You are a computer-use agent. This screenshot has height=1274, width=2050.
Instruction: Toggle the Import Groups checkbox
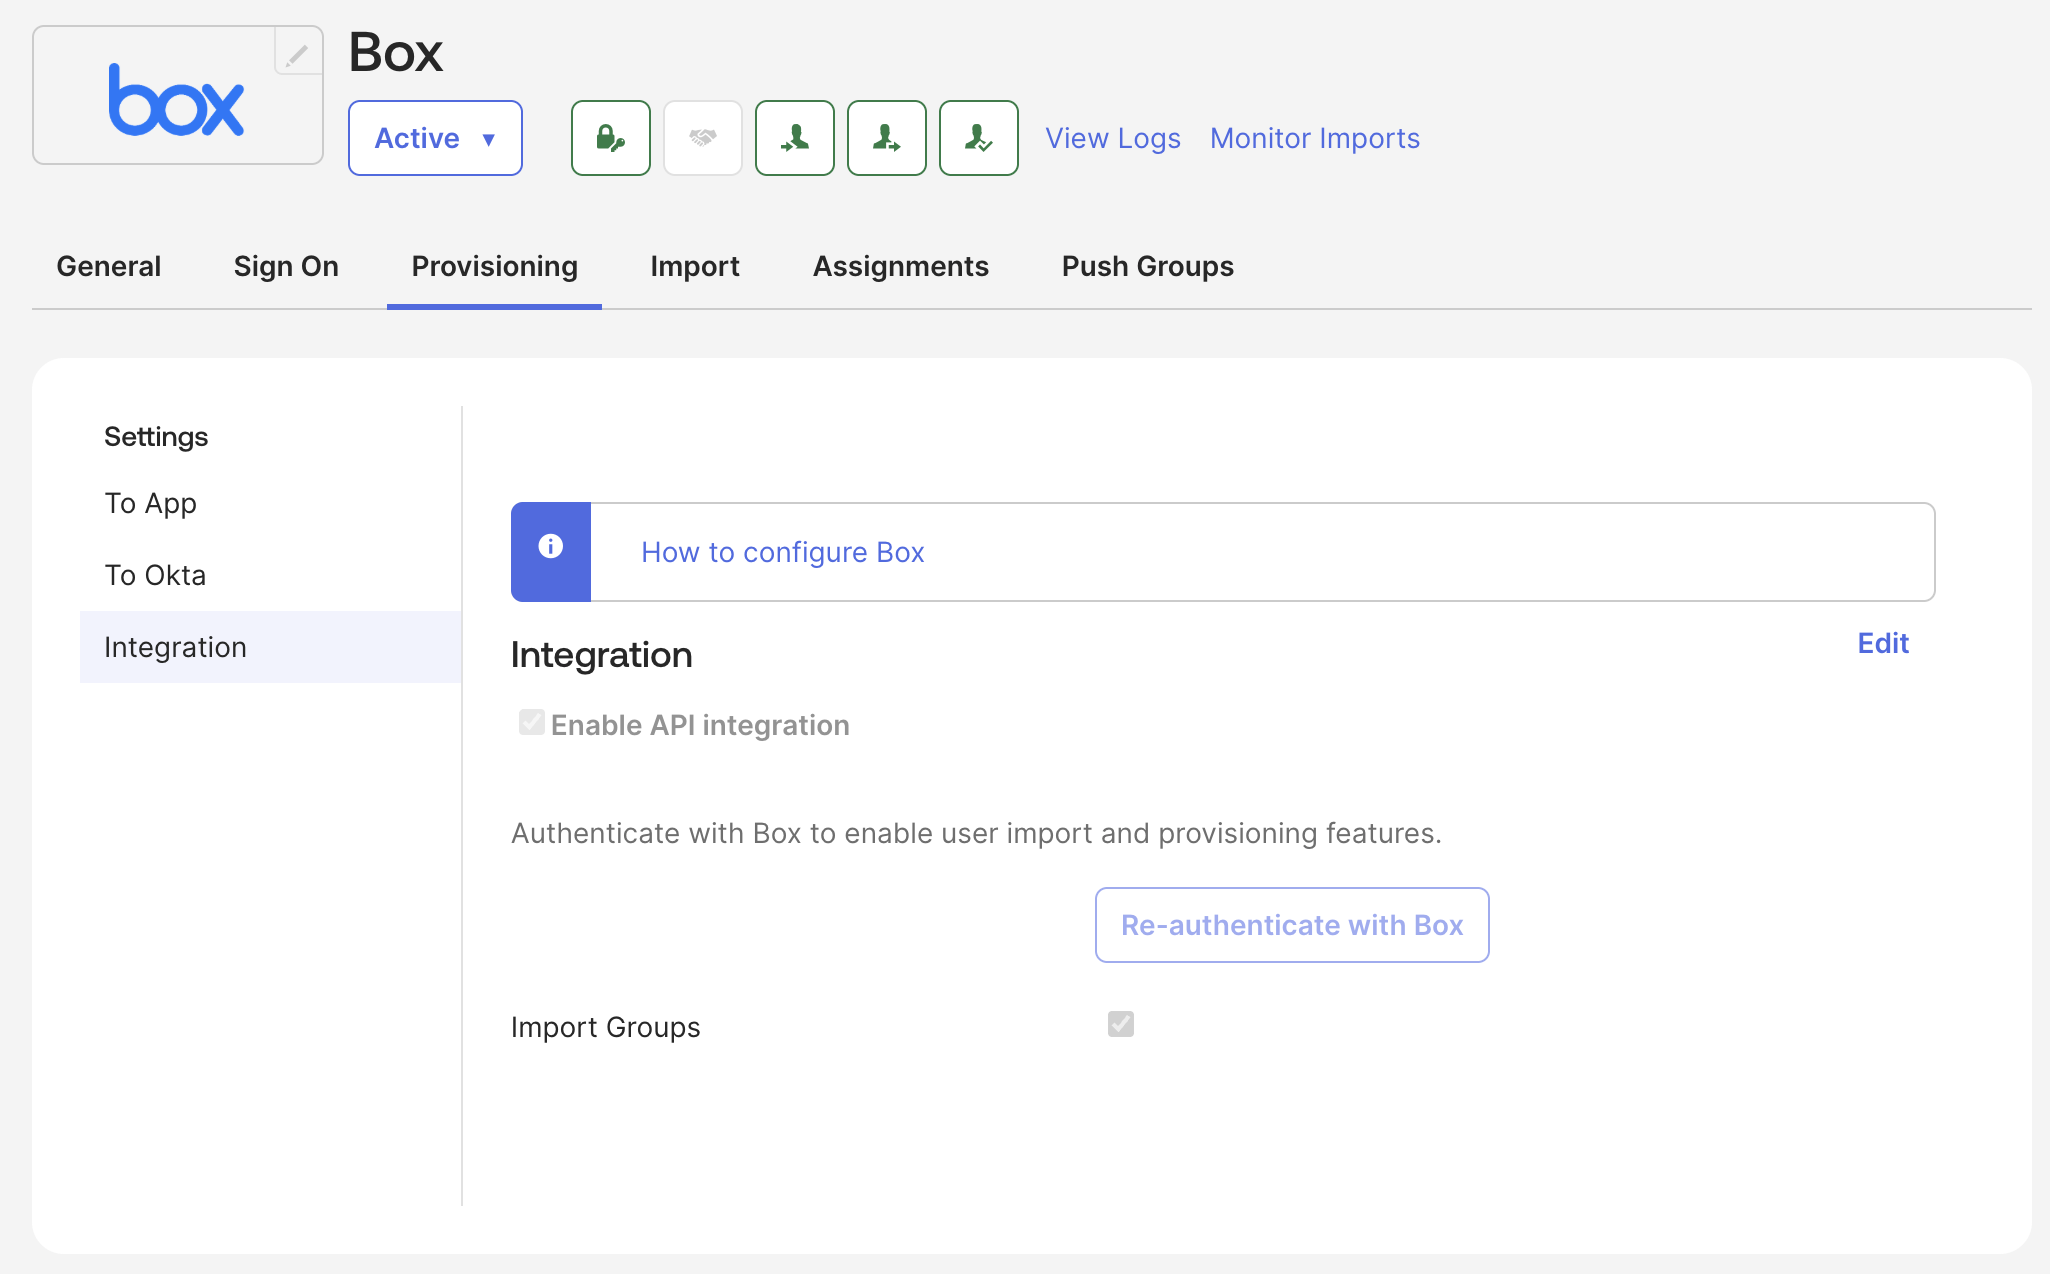click(x=1121, y=1024)
